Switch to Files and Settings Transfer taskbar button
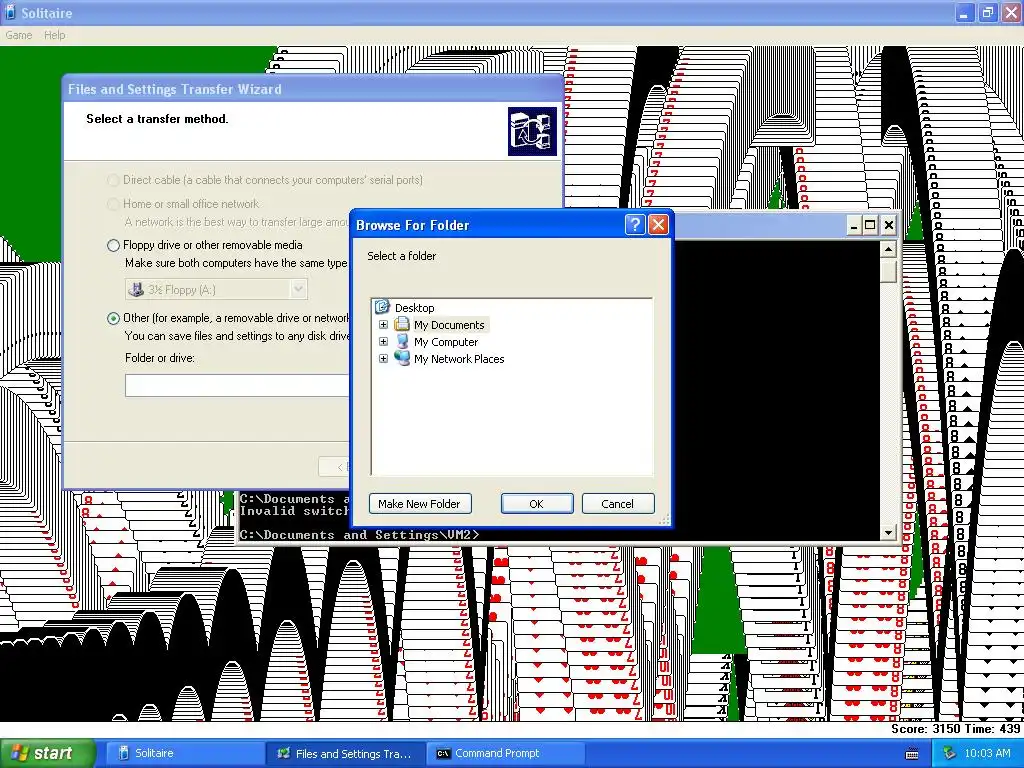Image resolution: width=1024 pixels, height=768 pixels. tap(345, 753)
